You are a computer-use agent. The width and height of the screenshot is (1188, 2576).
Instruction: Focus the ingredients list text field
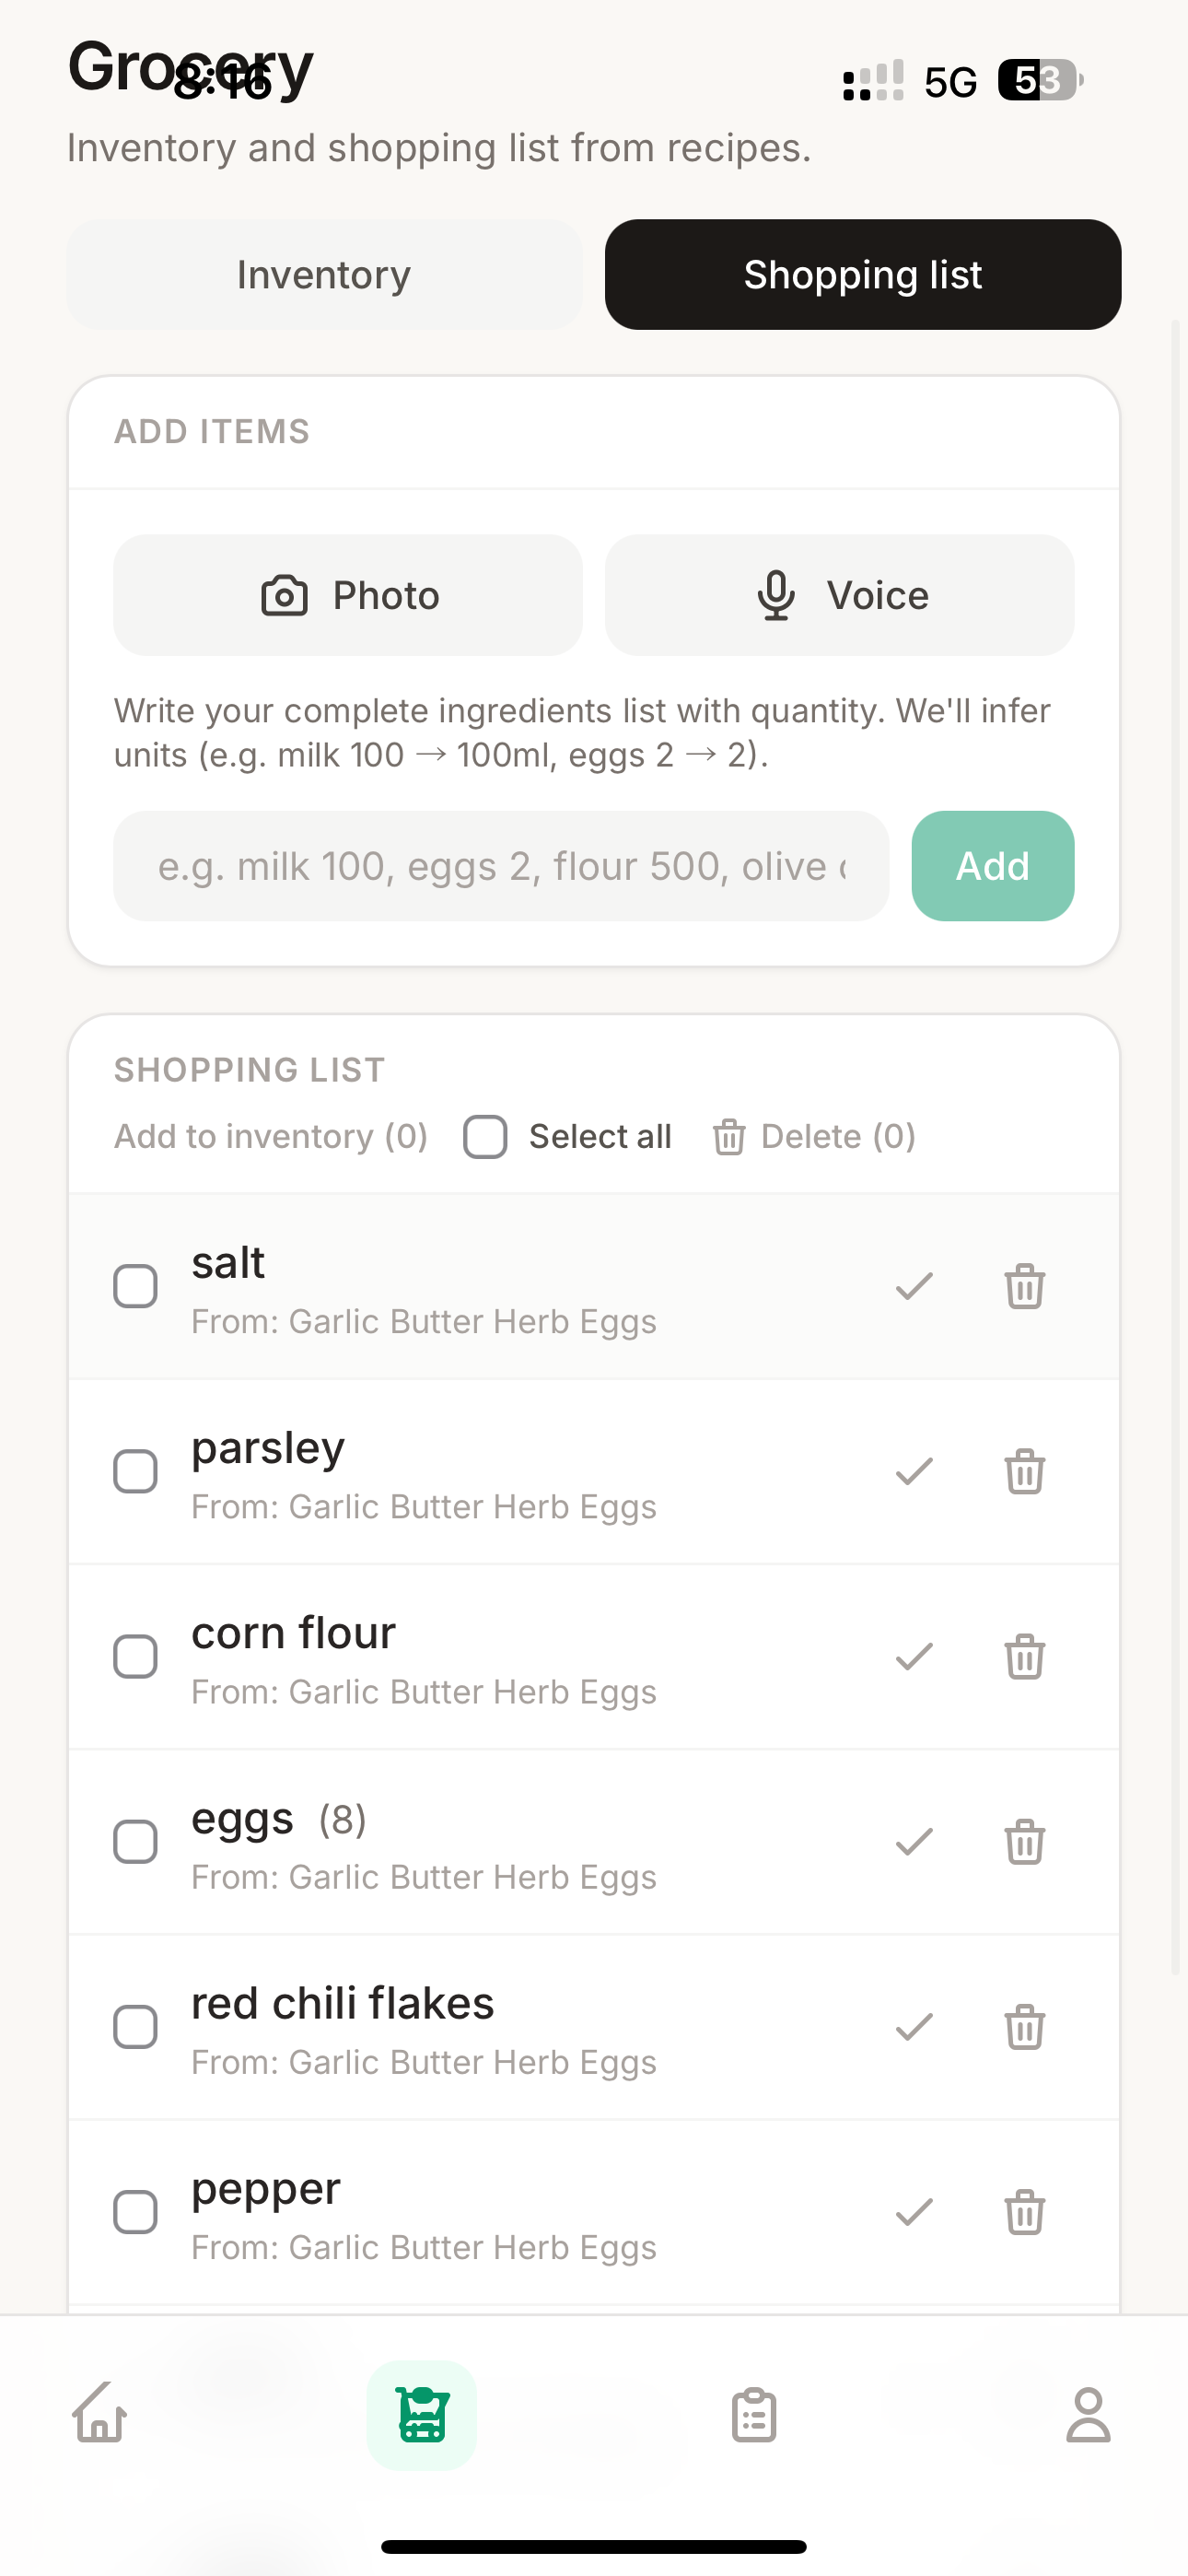[x=500, y=866]
